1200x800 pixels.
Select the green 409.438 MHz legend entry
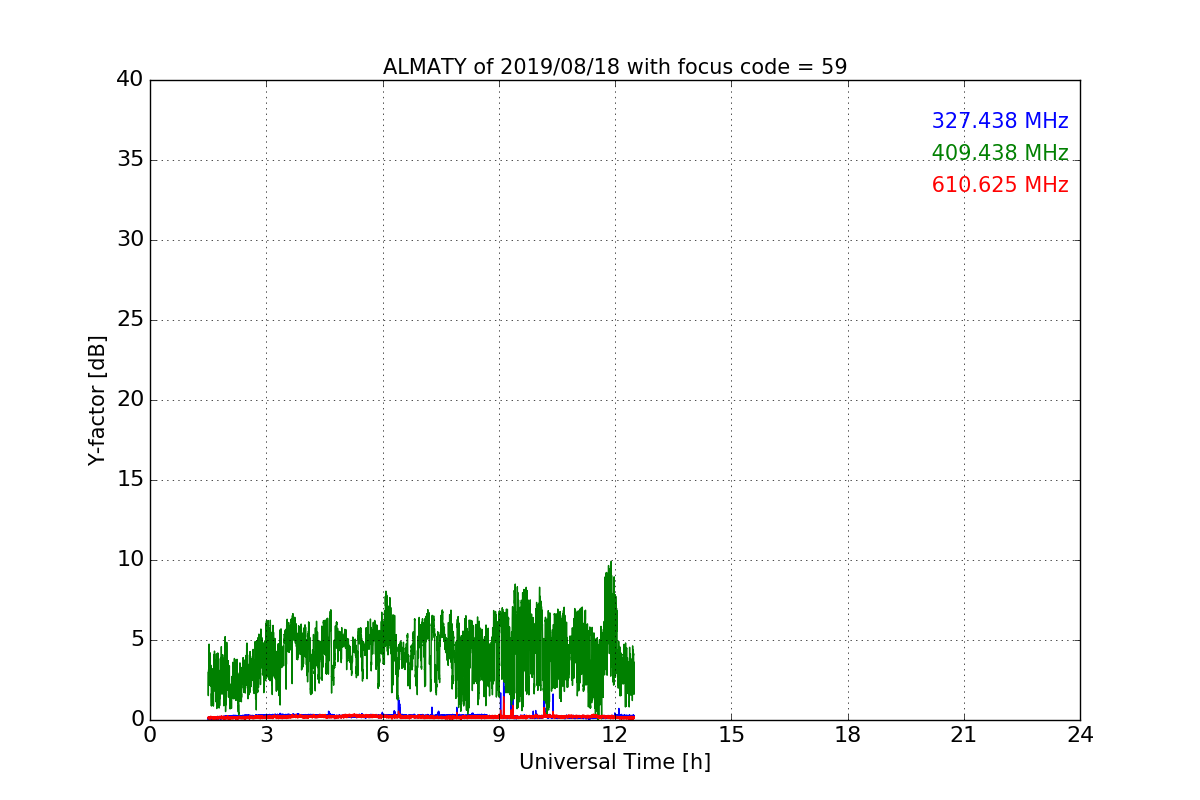[1000, 153]
